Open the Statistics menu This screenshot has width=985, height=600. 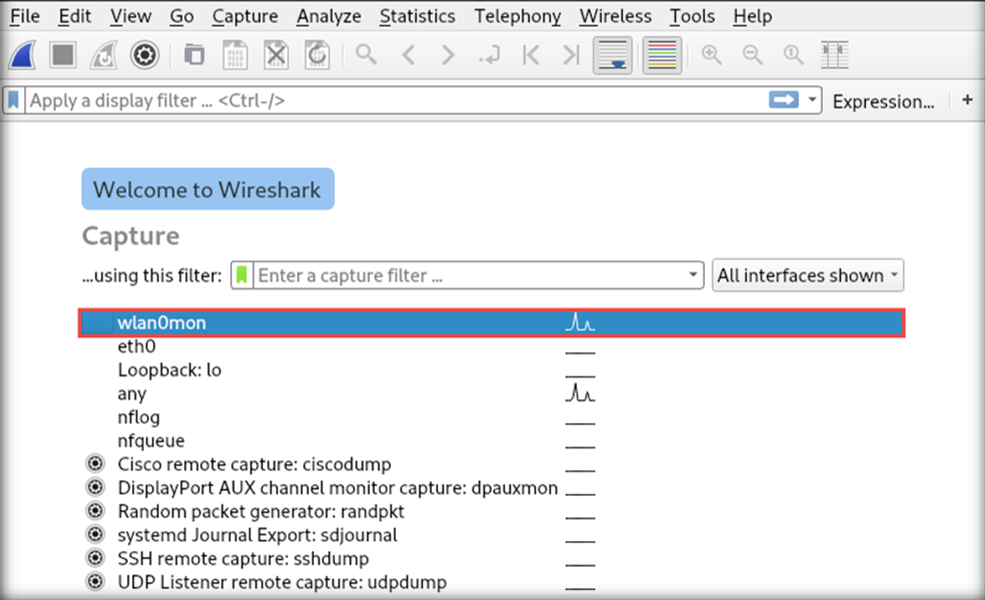pos(417,16)
